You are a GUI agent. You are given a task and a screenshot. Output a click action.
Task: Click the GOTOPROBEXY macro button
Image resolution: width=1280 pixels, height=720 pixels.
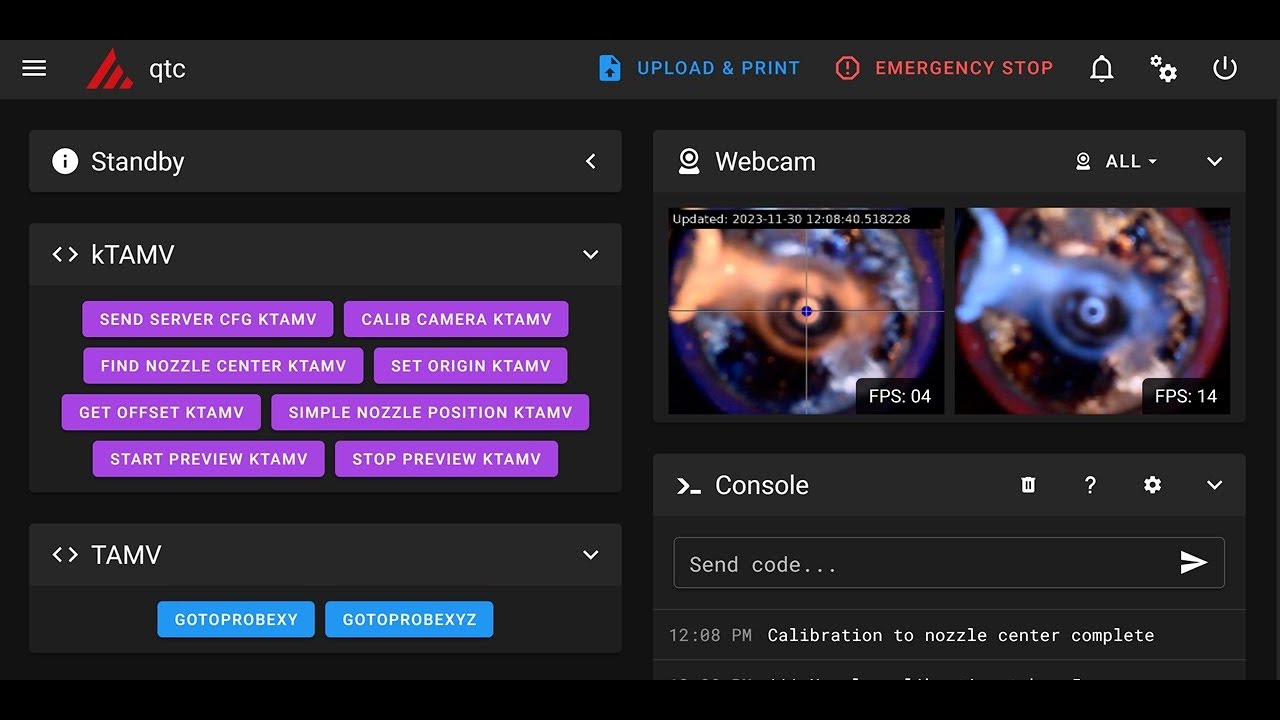(236, 619)
